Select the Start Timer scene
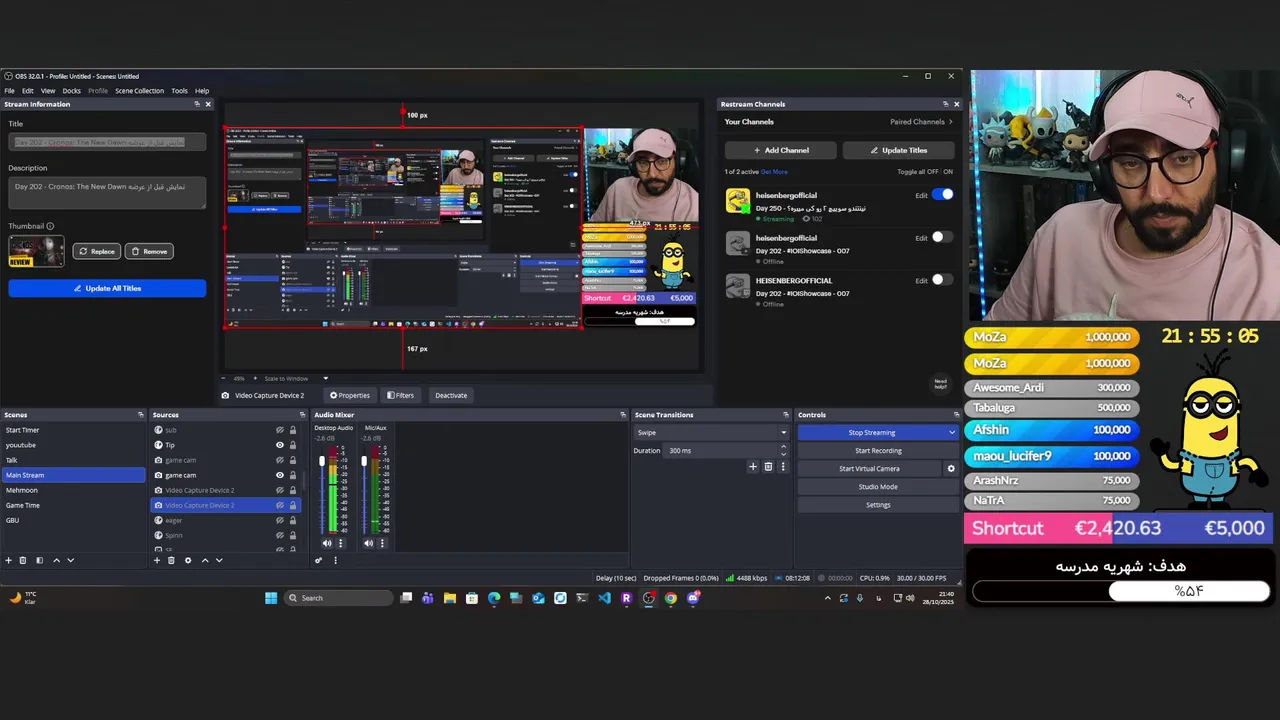Image resolution: width=1280 pixels, height=720 pixels. click(x=73, y=430)
